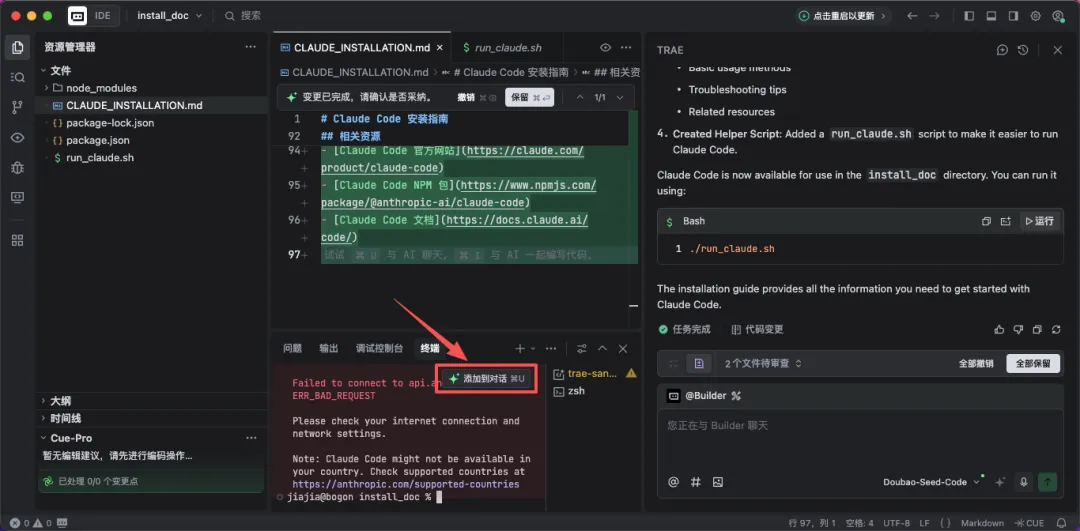Insert Bash snippet into terminal icon

coord(1006,221)
